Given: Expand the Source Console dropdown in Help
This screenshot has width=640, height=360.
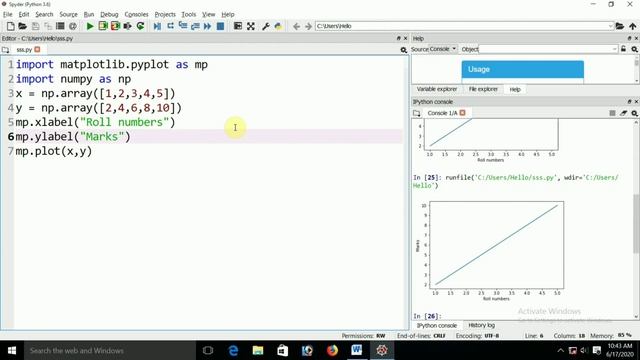Looking at the screenshot, I should (443, 49).
